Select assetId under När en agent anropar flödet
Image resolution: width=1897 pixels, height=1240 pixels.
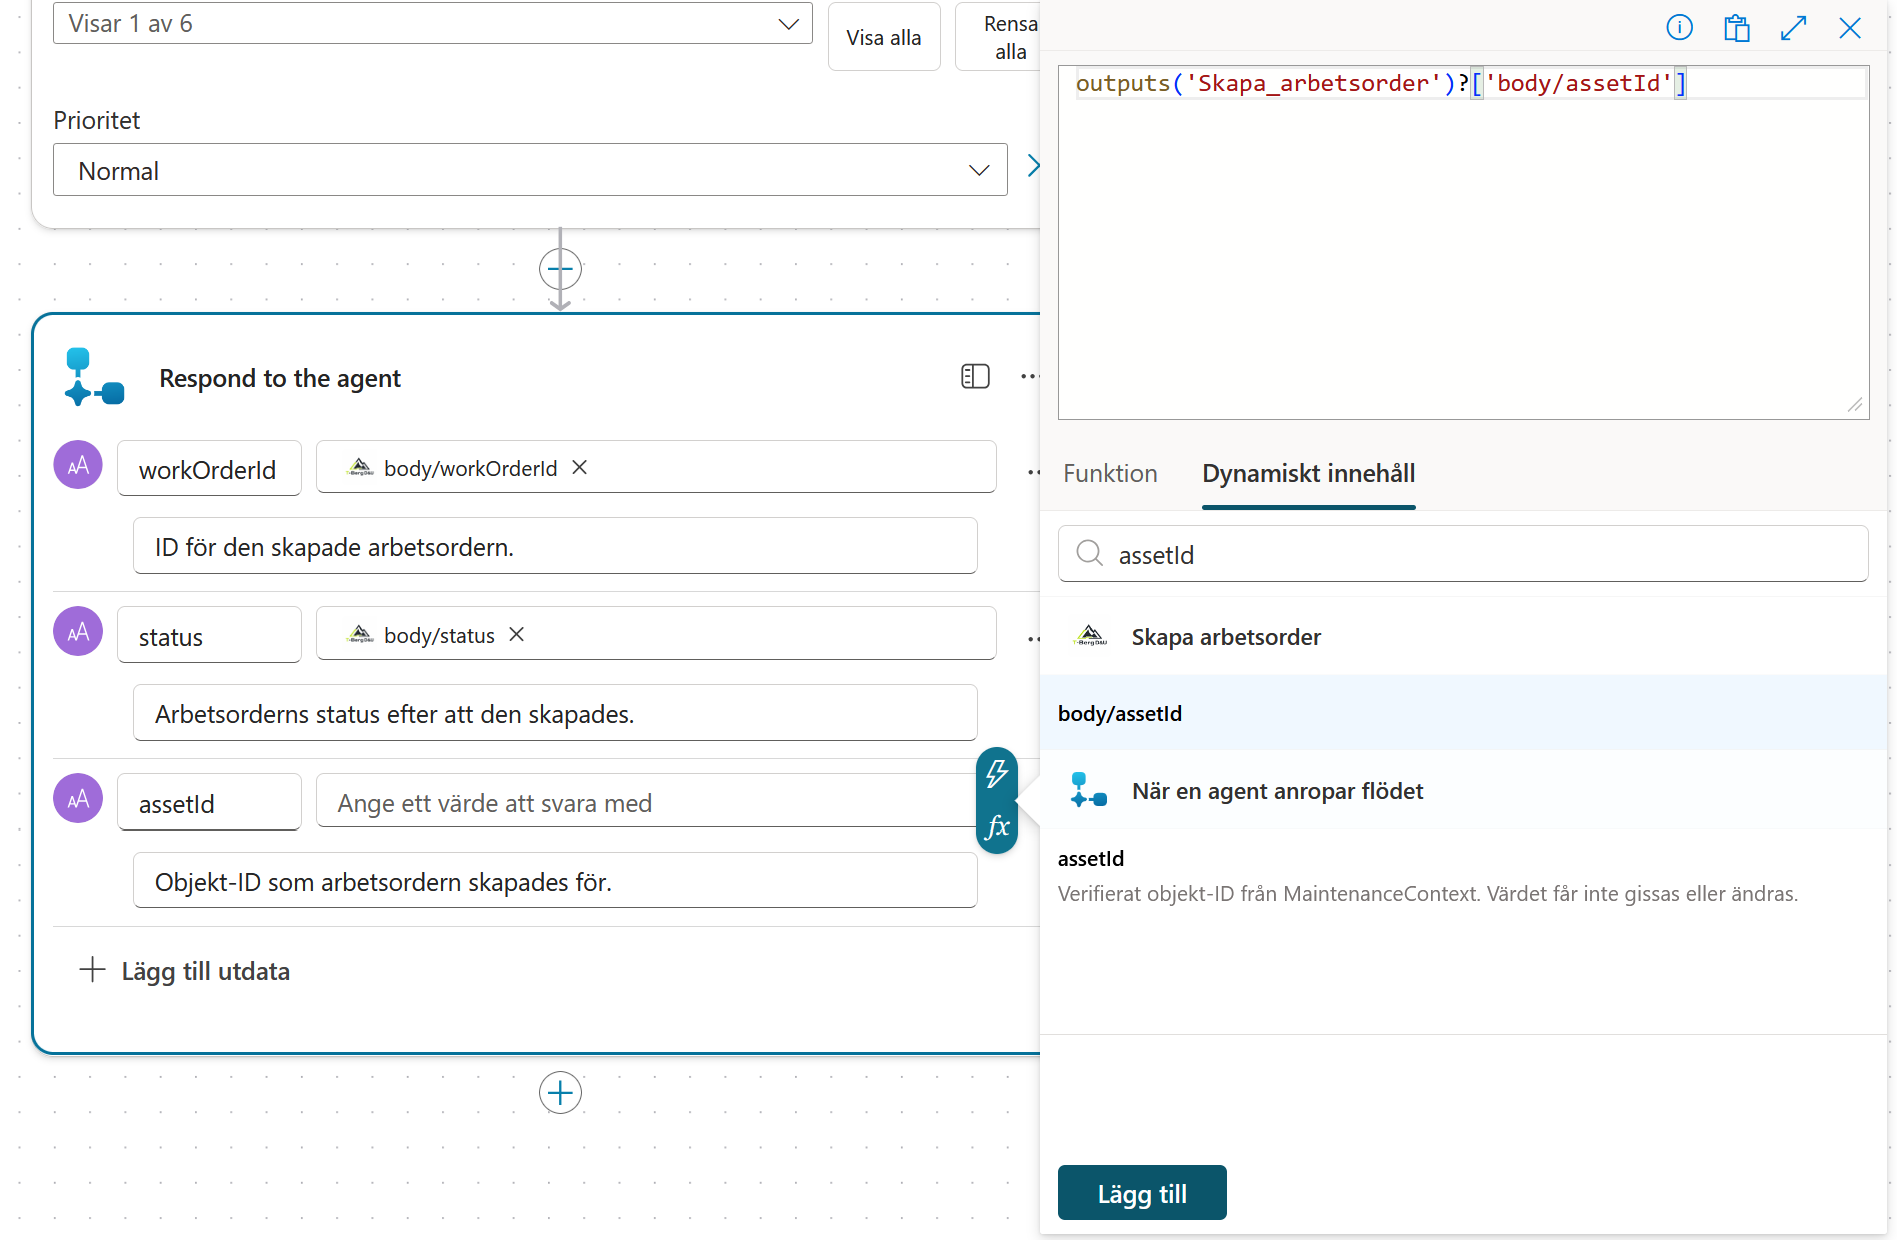[x=1463, y=875]
